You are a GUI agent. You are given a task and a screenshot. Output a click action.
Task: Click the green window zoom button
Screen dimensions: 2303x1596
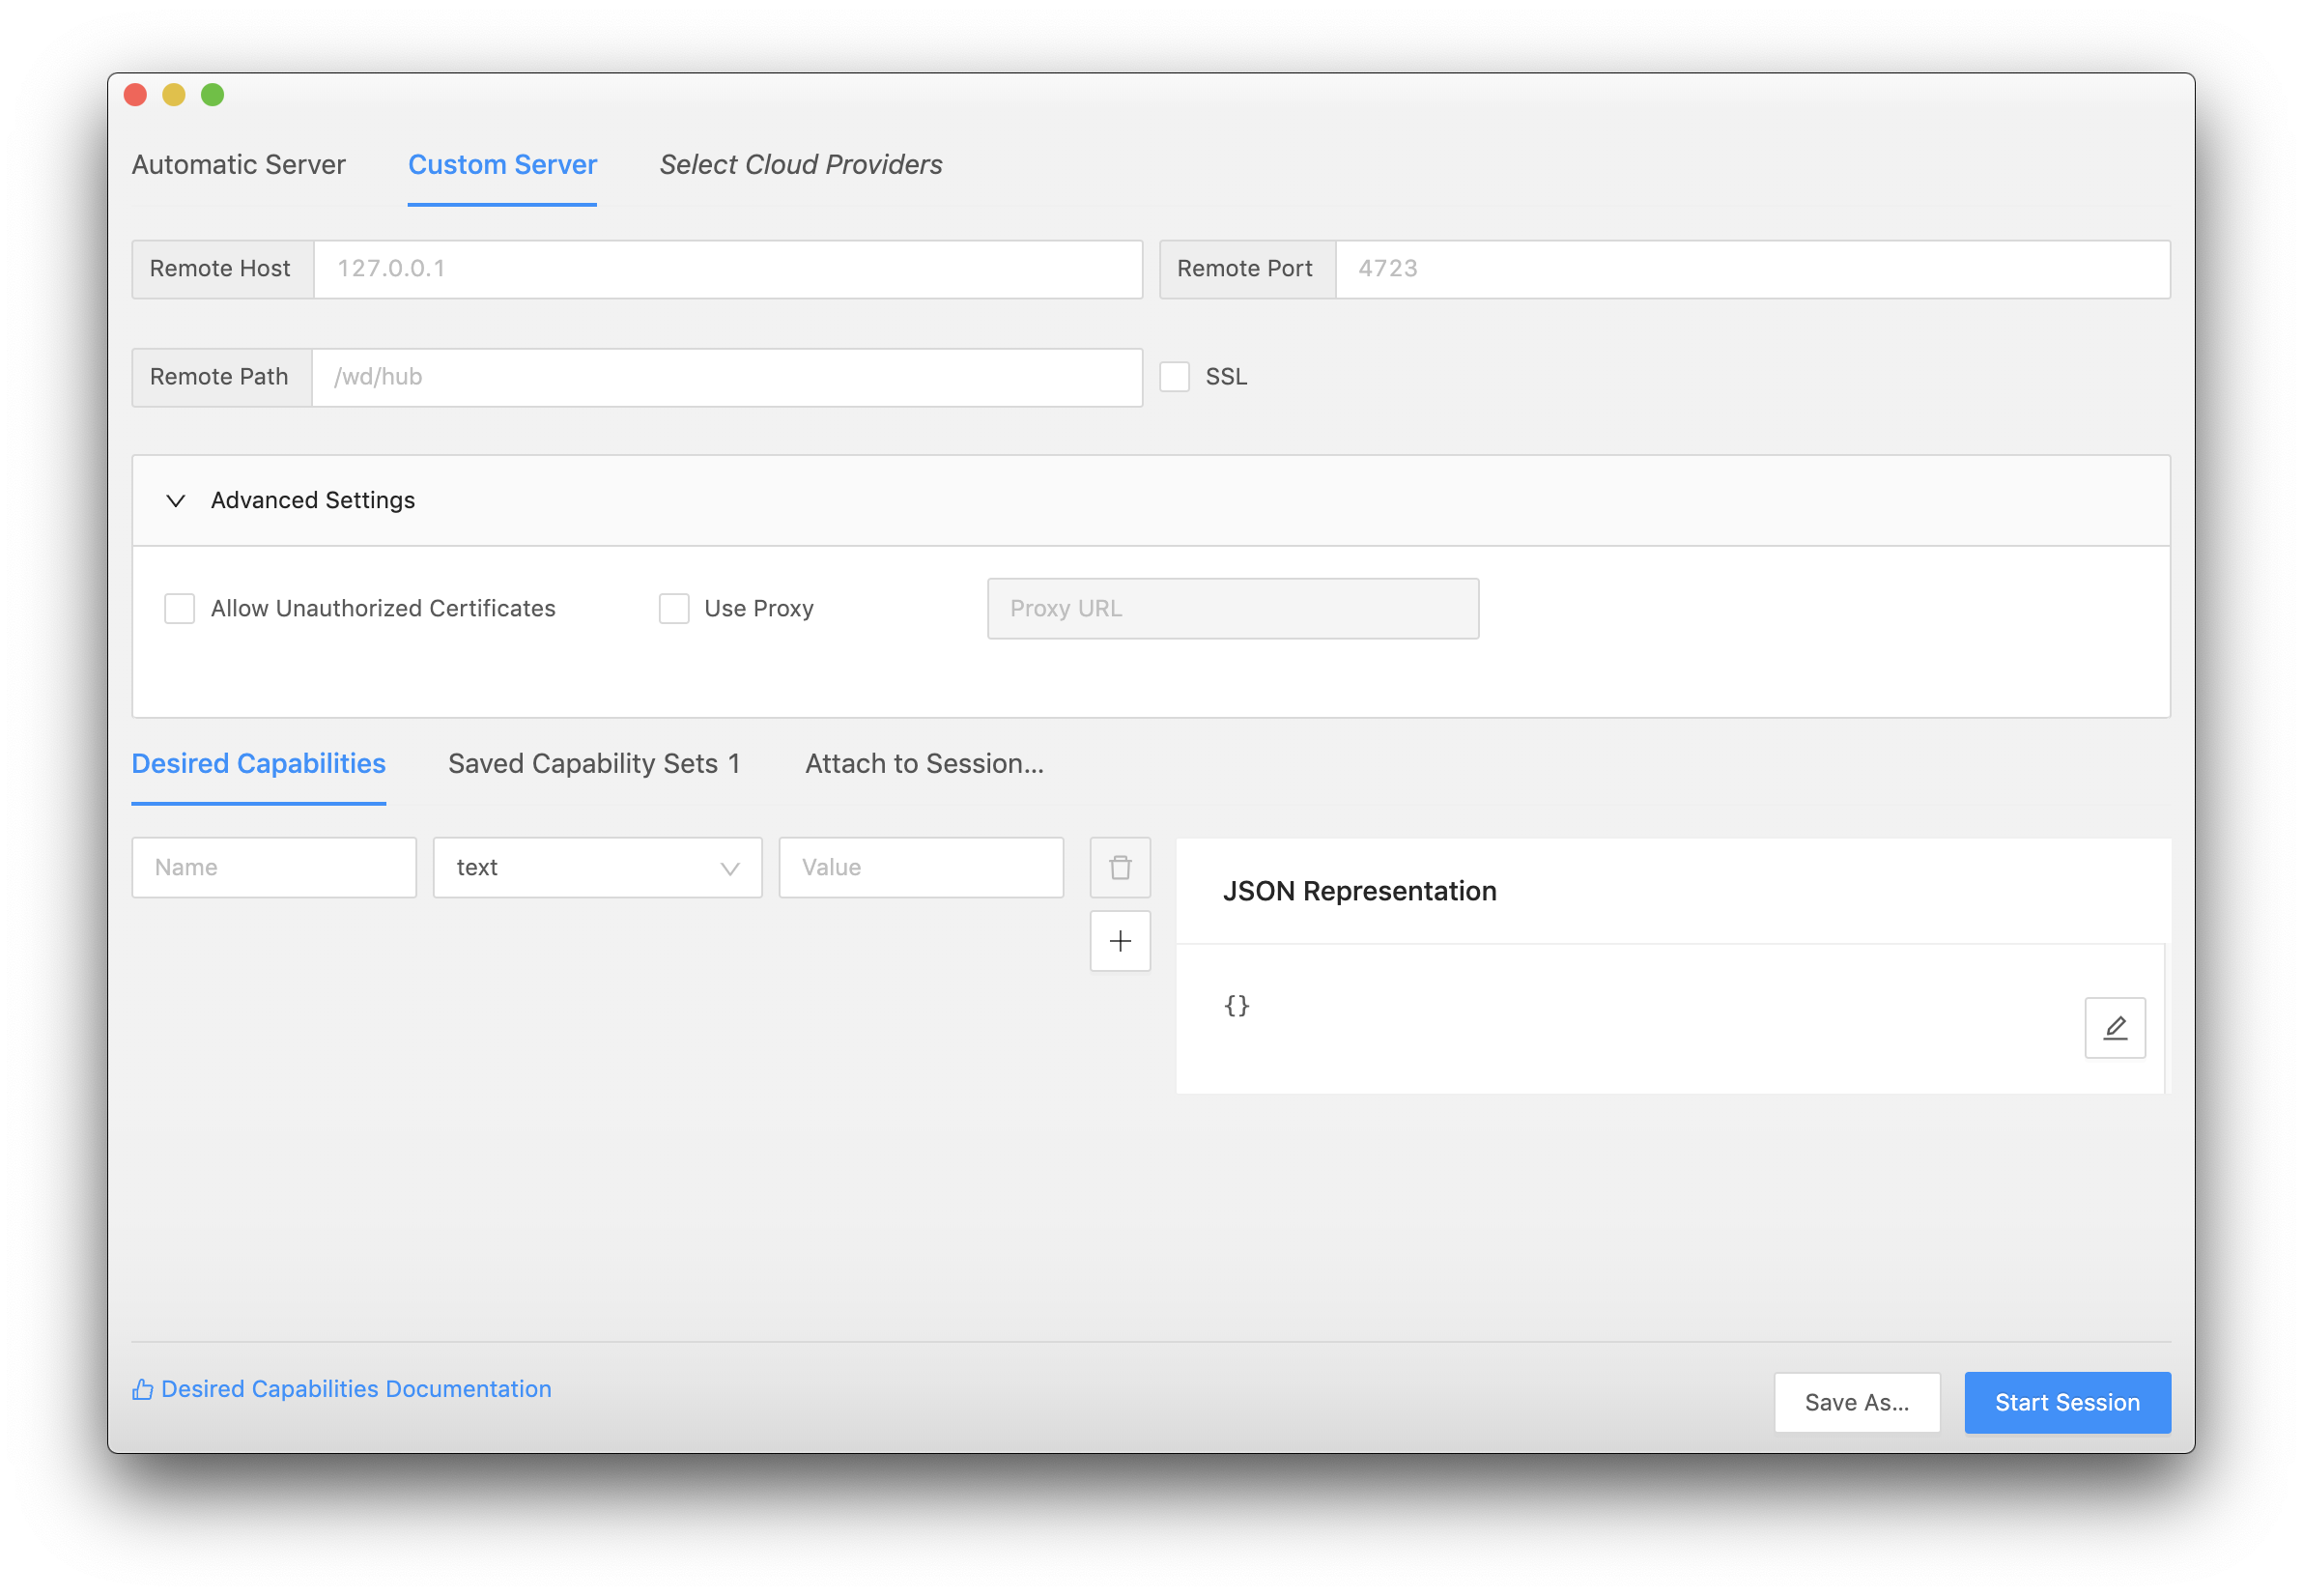tap(212, 95)
